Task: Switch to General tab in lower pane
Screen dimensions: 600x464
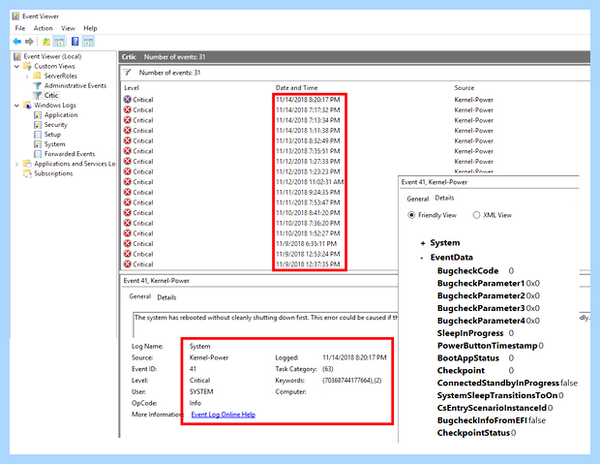Action: coord(140,296)
